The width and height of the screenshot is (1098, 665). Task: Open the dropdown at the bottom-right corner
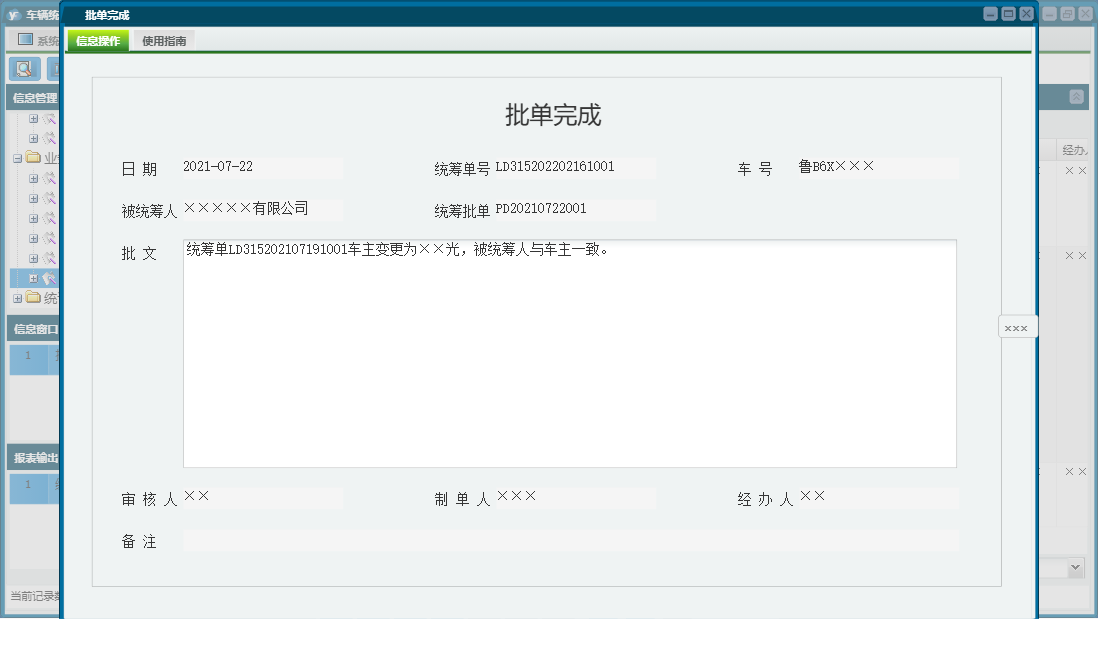point(1075,567)
